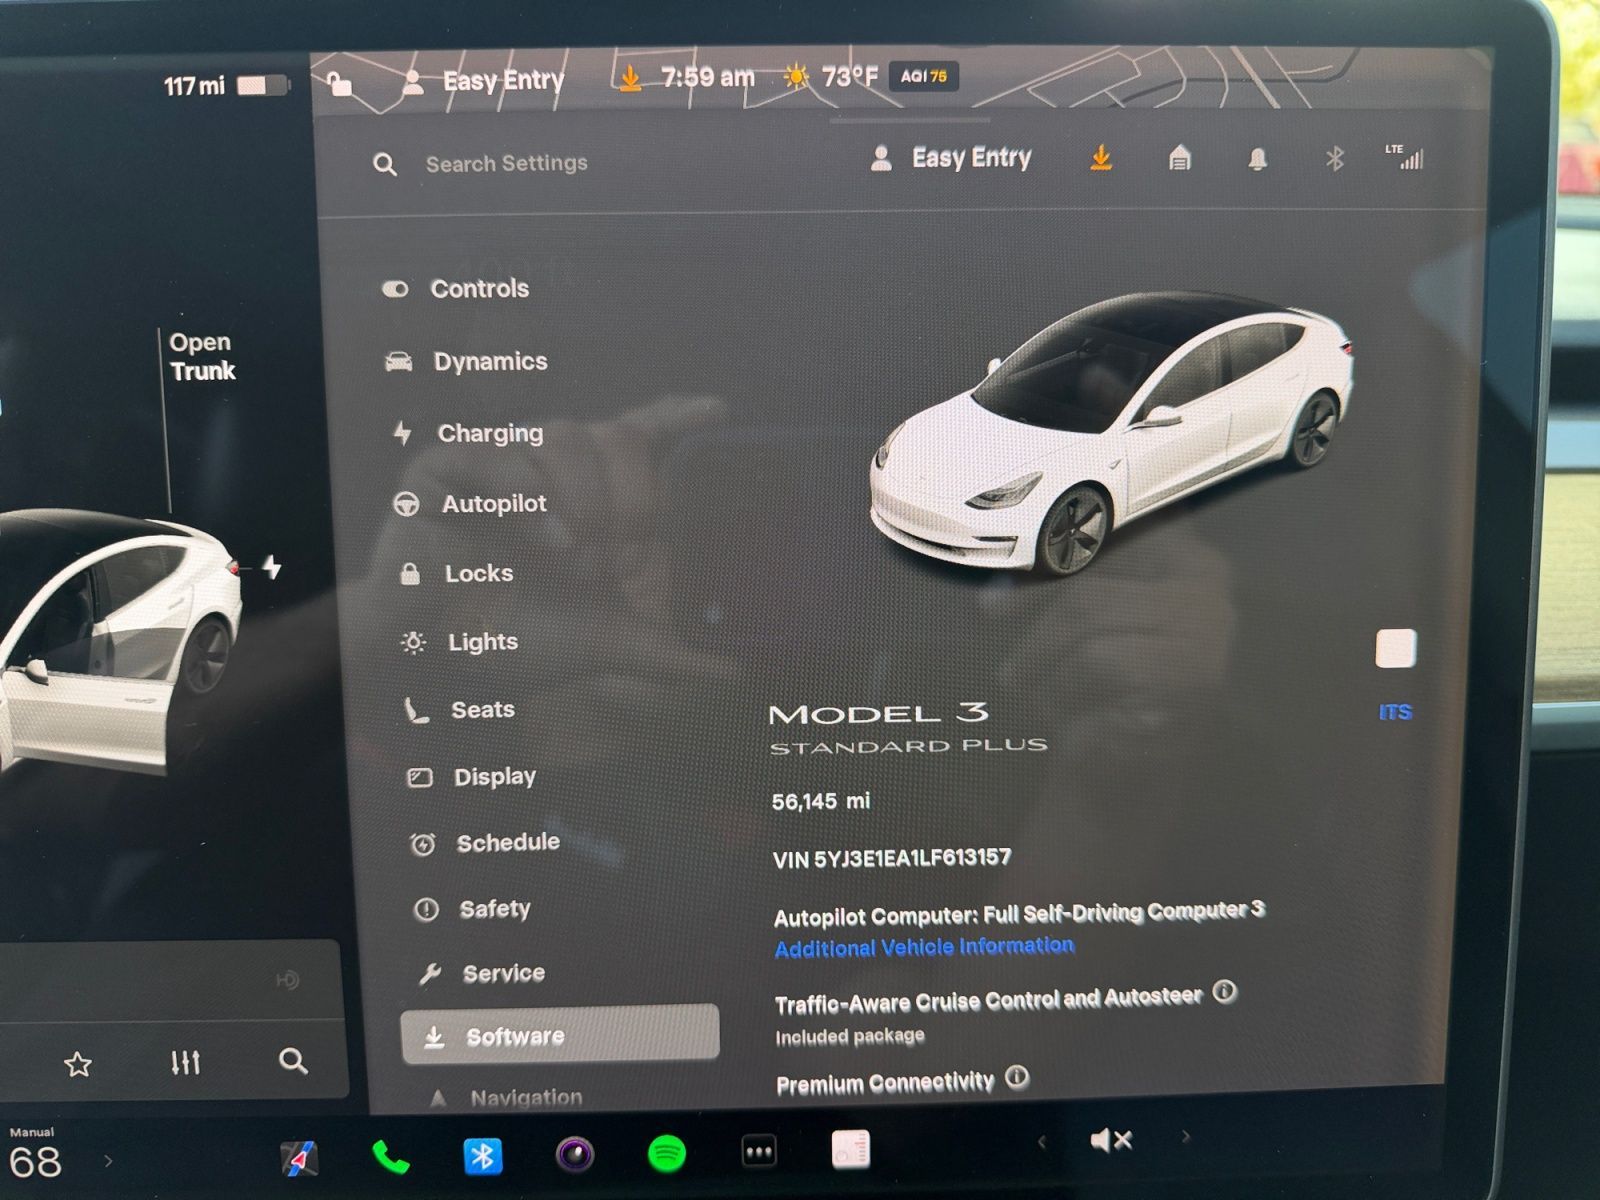
Task: Open the Navigation settings at list bottom
Action: [x=506, y=1097]
